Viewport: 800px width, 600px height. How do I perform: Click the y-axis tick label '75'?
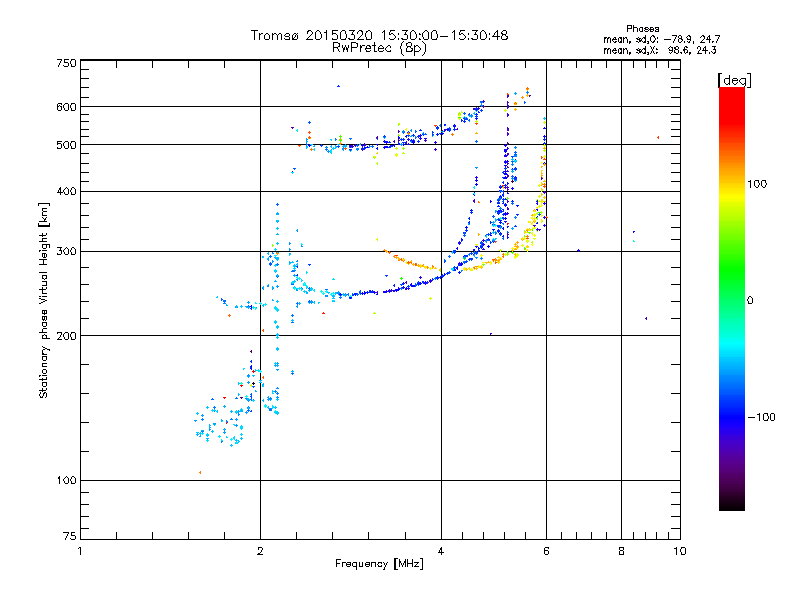70,536
